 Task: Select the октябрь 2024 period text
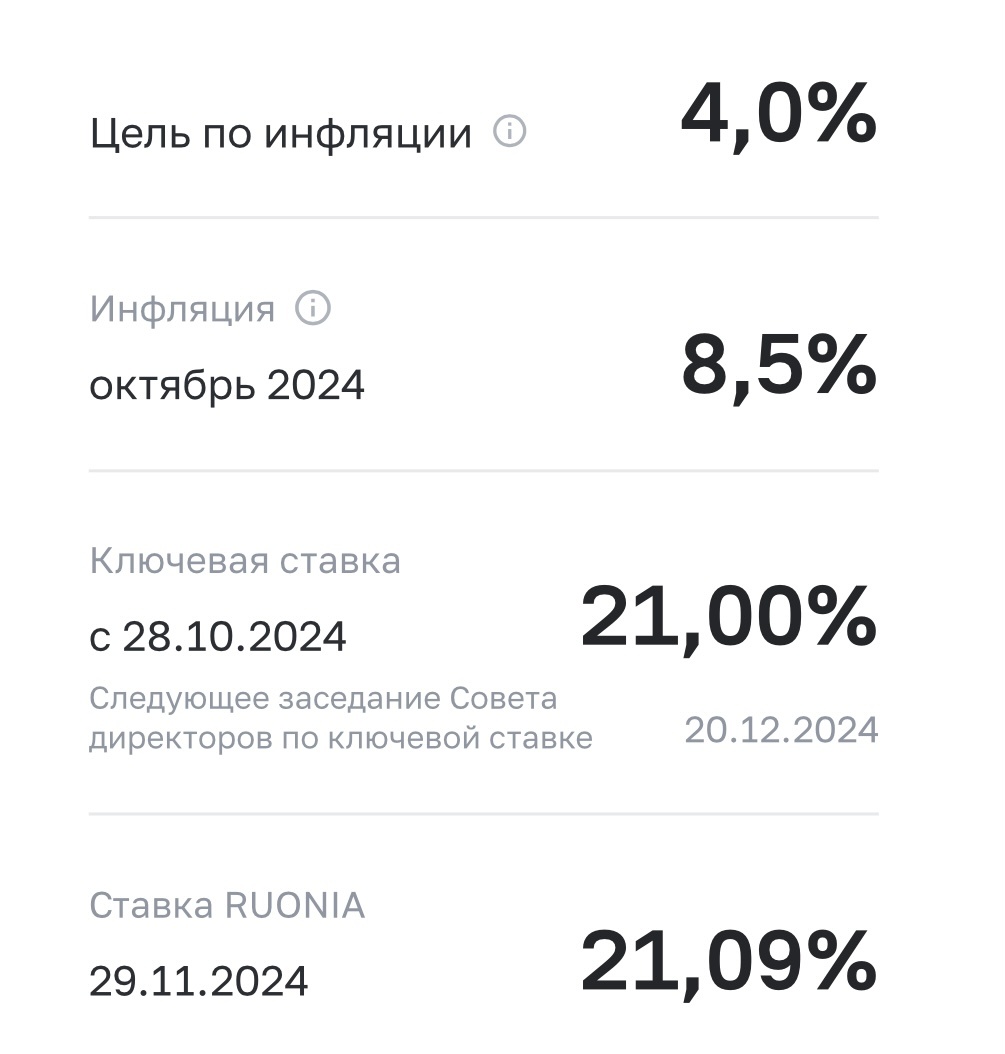(227, 385)
